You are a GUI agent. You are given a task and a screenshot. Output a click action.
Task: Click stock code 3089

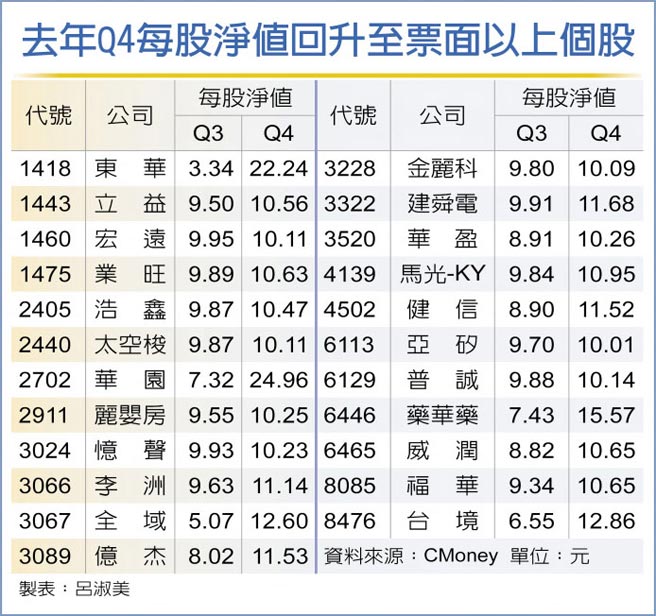(x=45, y=556)
